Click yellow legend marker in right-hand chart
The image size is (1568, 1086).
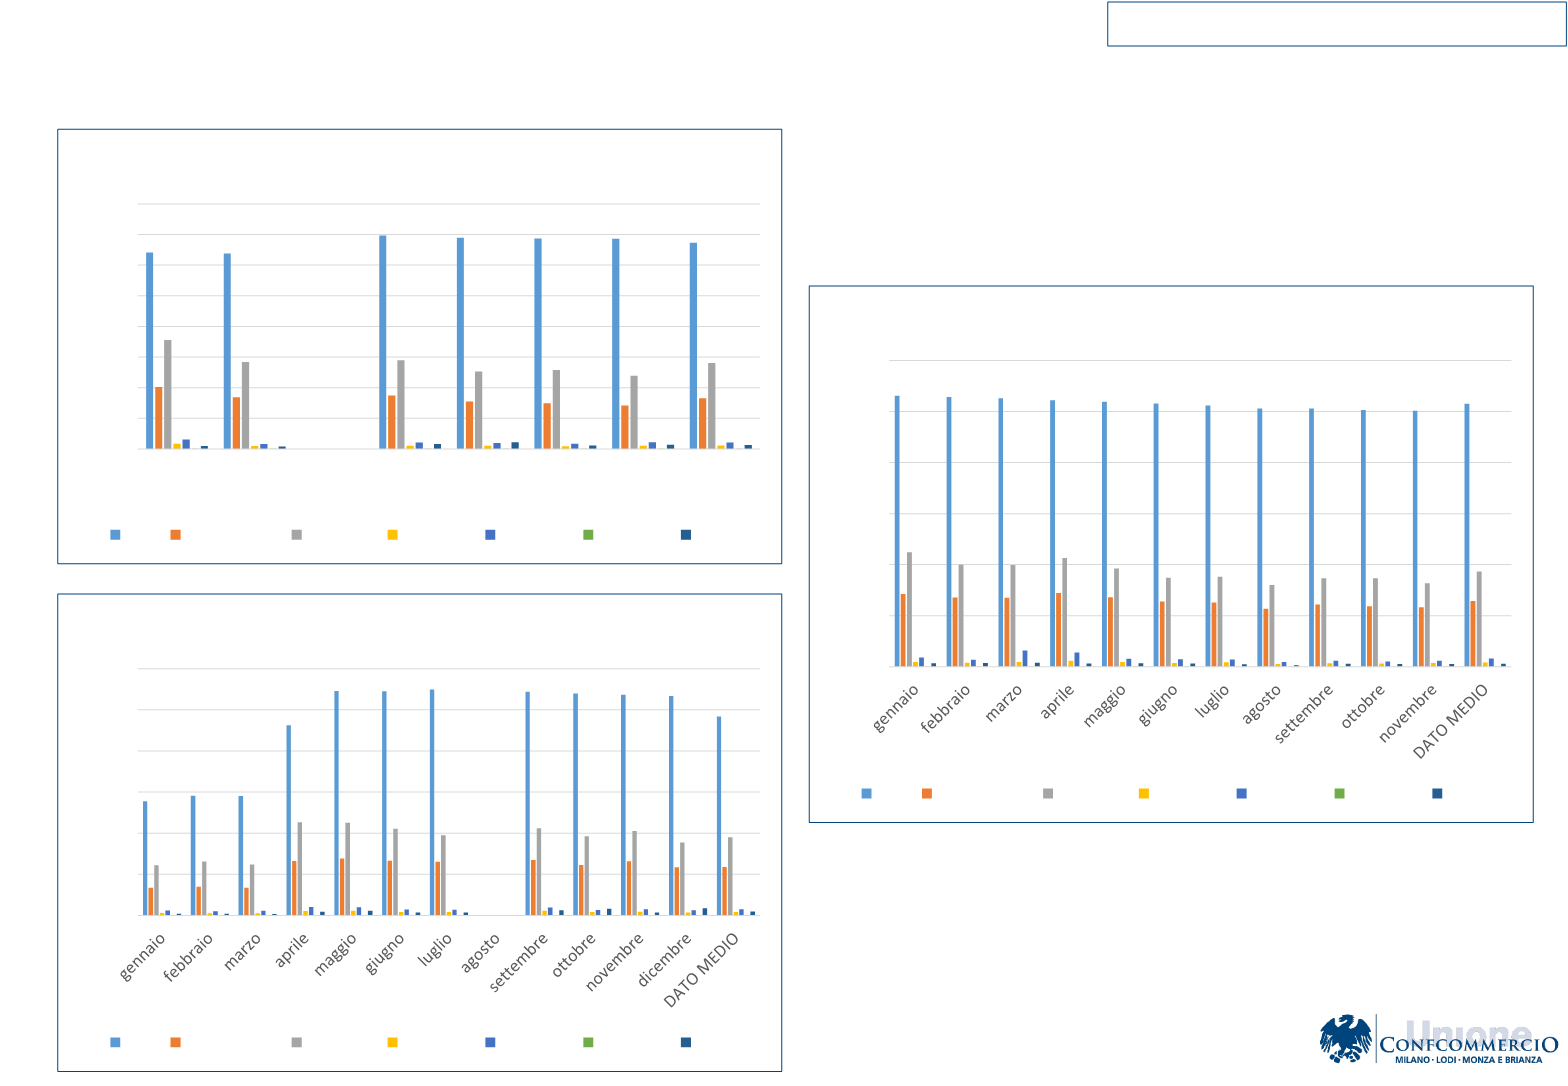[x=1144, y=793]
